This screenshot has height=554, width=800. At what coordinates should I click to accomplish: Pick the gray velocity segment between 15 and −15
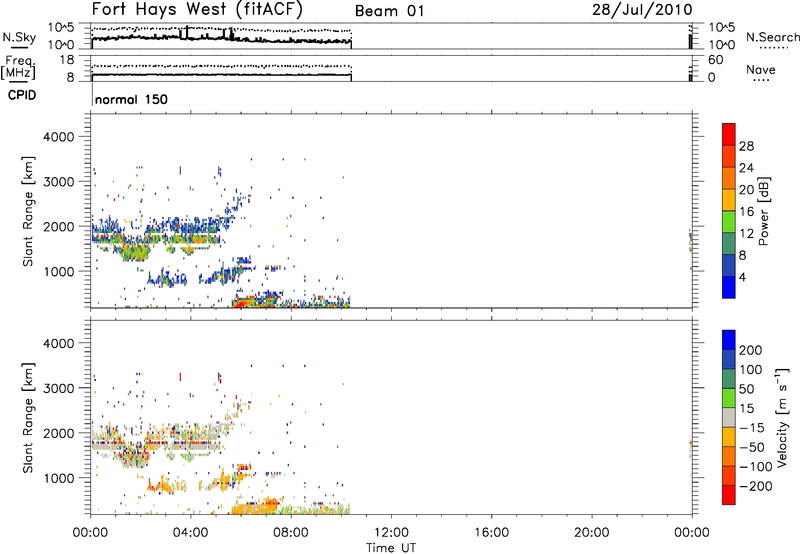coord(729,417)
